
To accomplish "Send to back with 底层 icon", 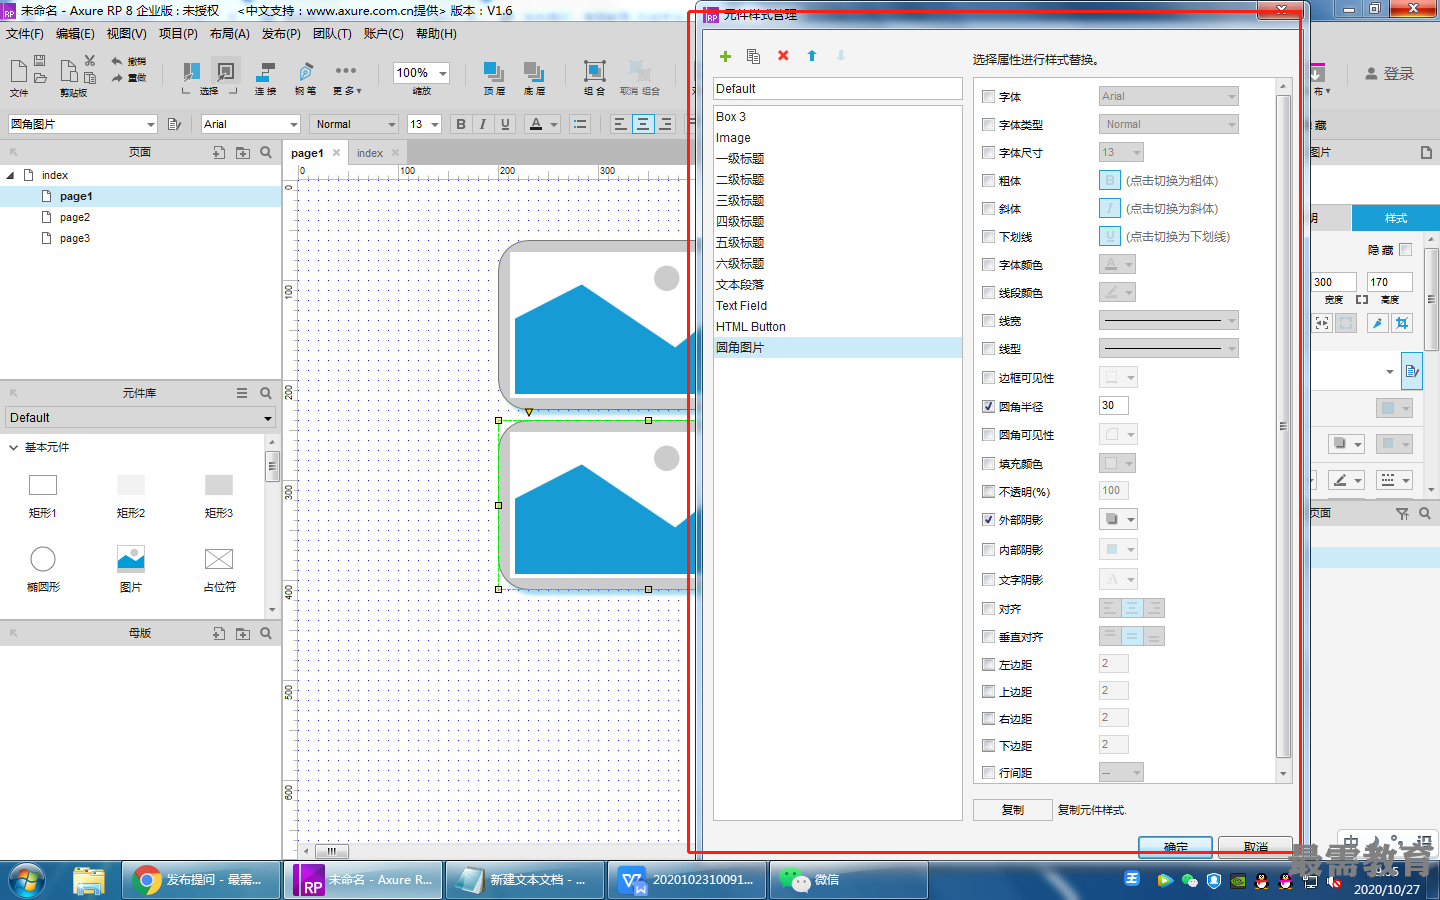I will click(534, 78).
